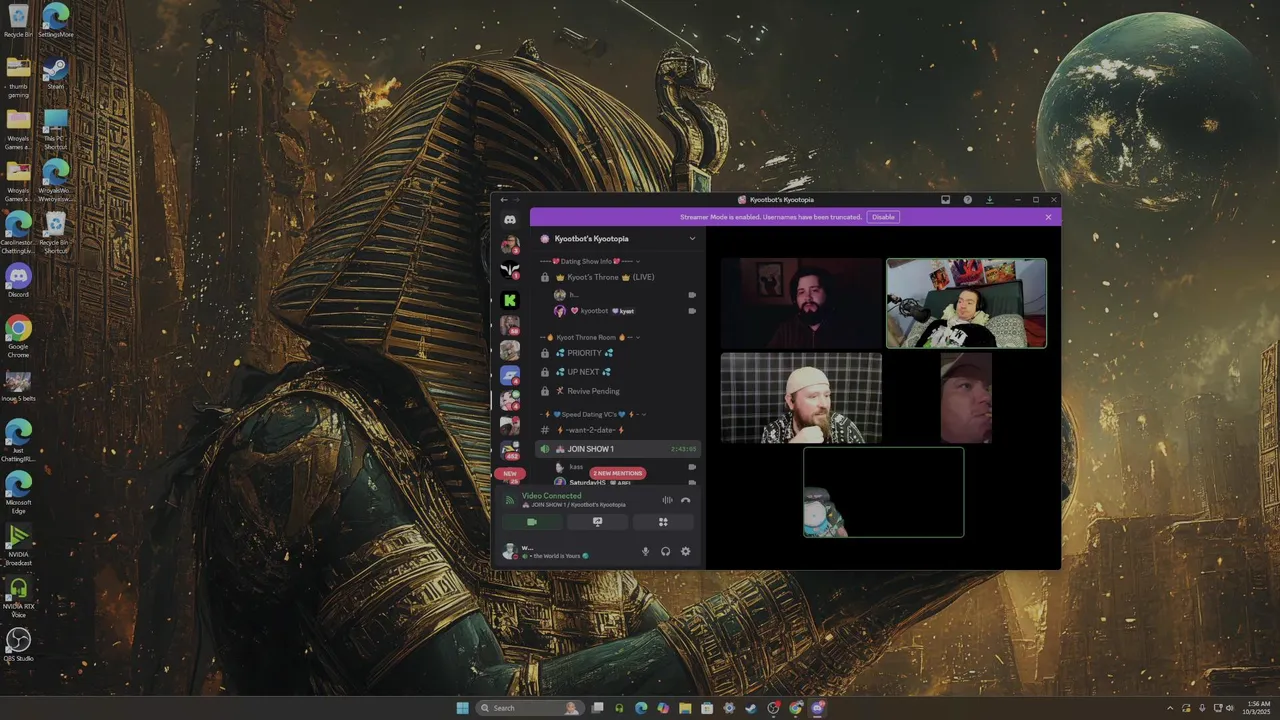Open Google Chrome desktop shortcut
The height and width of the screenshot is (720, 1280).
(18, 337)
